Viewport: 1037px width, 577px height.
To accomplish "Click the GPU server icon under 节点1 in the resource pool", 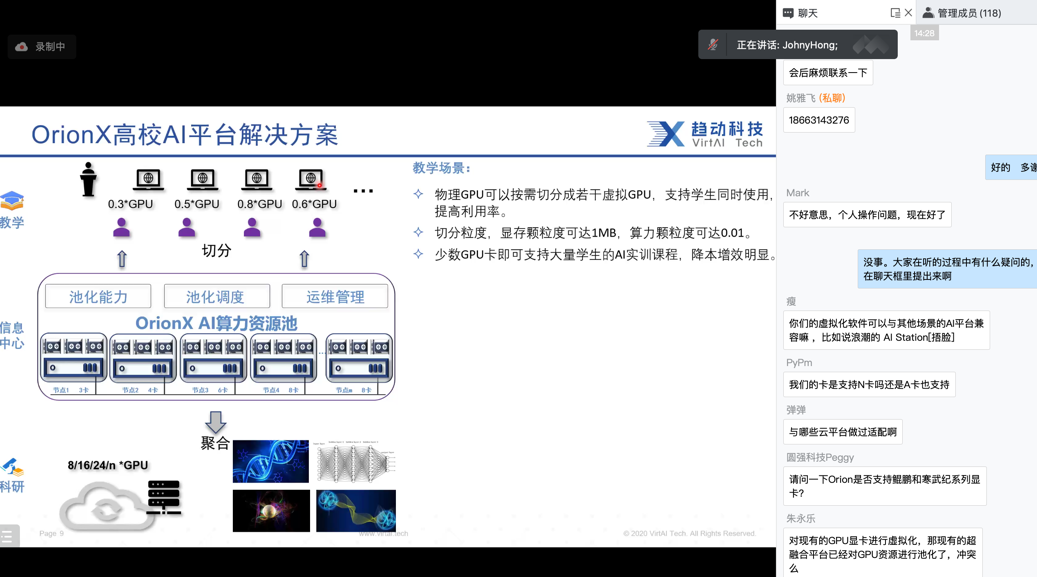I will coord(72,360).
